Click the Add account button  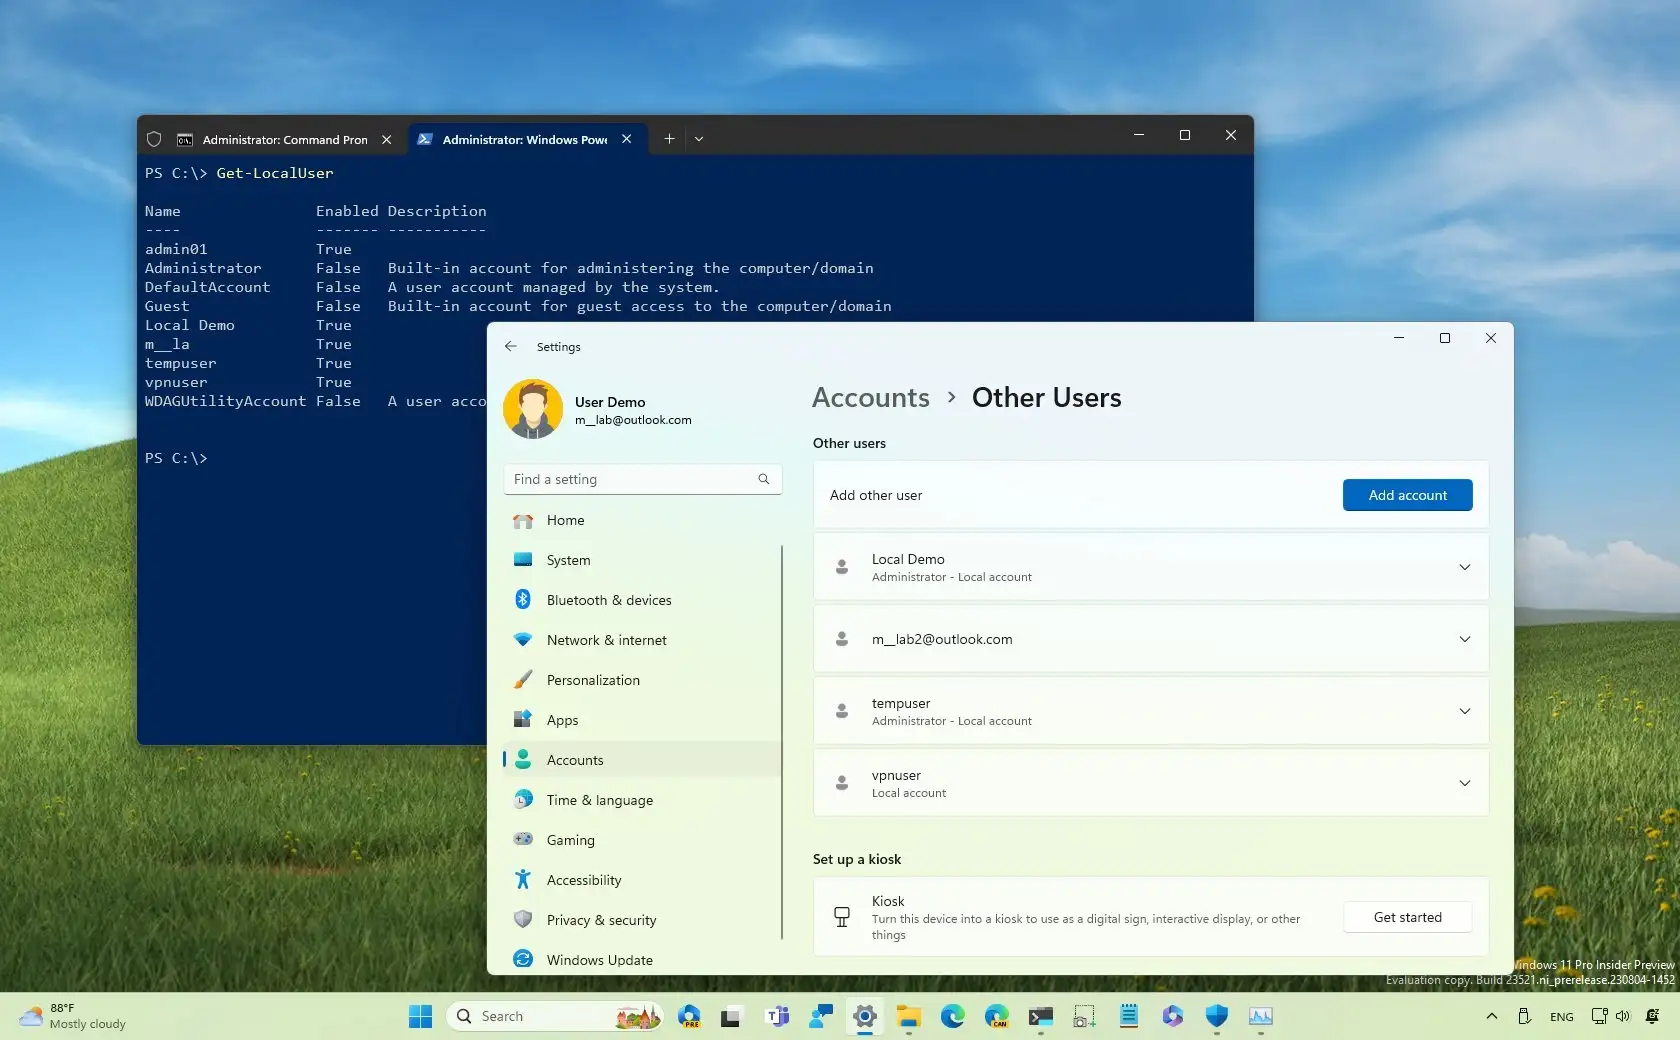tap(1407, 495)
